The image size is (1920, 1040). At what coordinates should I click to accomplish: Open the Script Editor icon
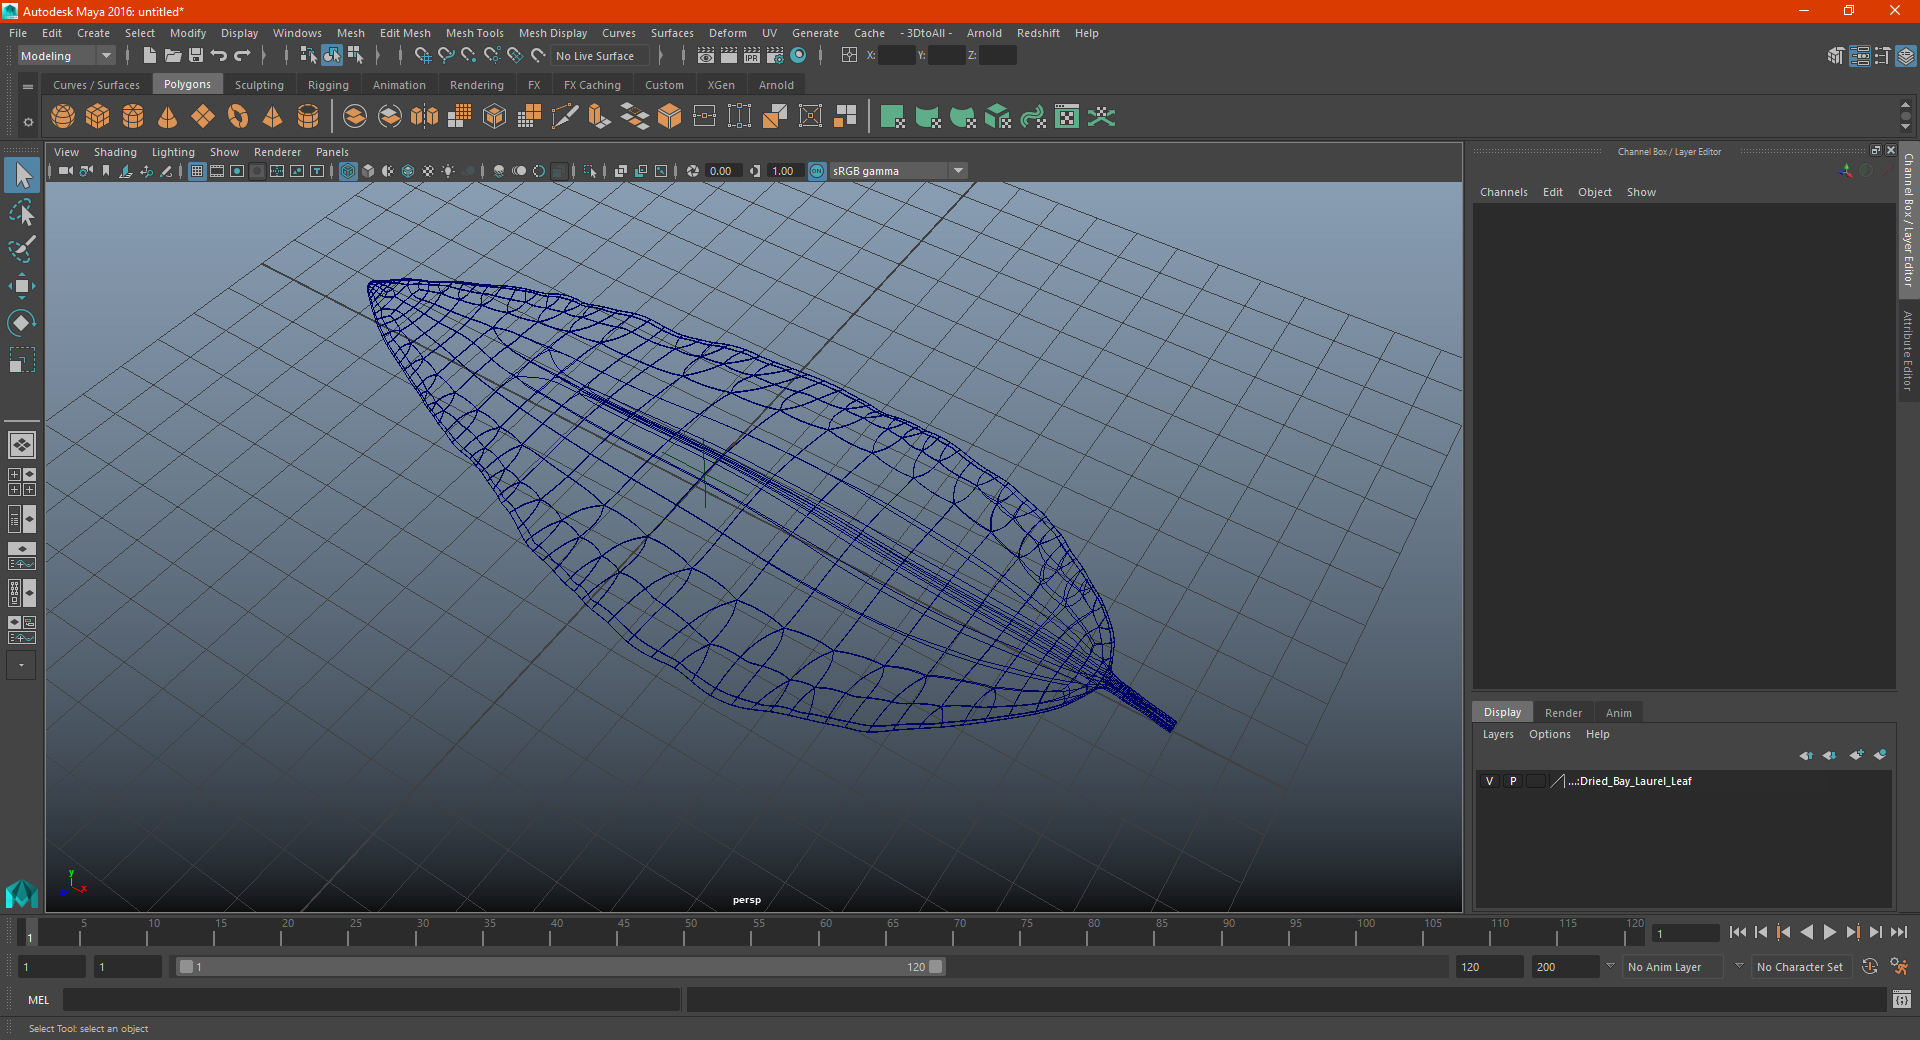click(x=1902, y=999)
